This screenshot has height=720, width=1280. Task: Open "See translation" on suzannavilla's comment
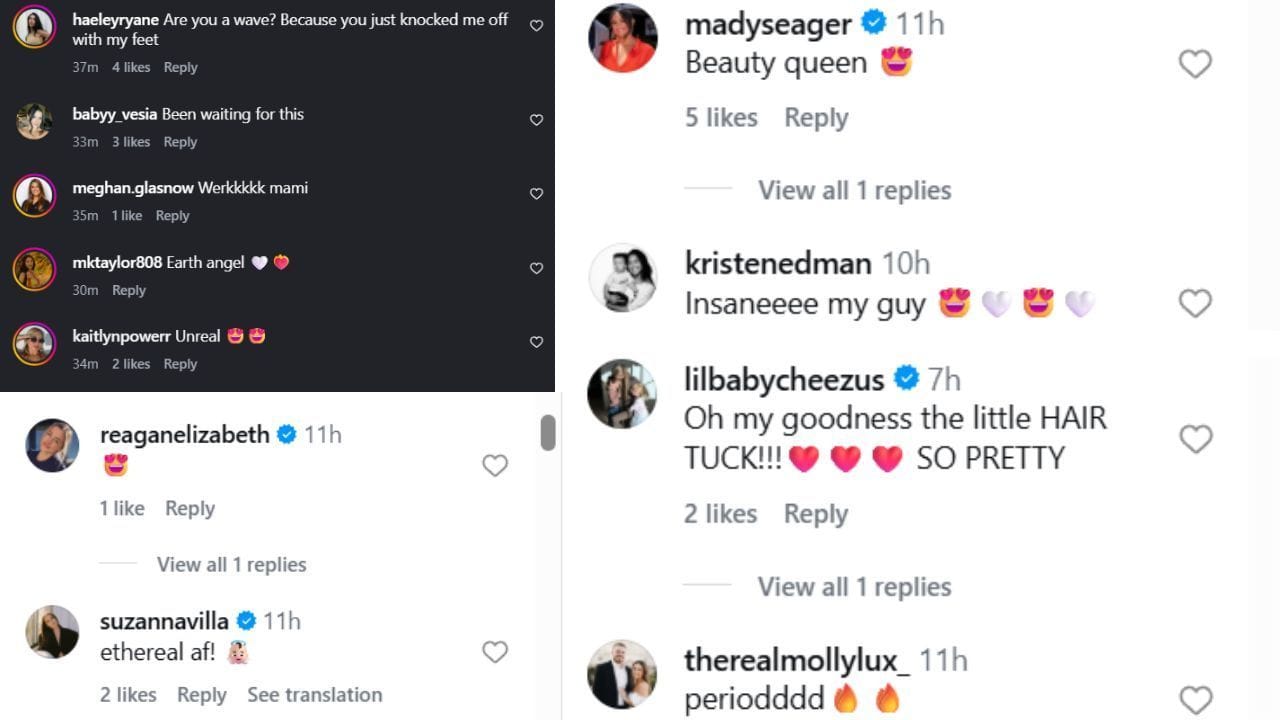(314, 694)
